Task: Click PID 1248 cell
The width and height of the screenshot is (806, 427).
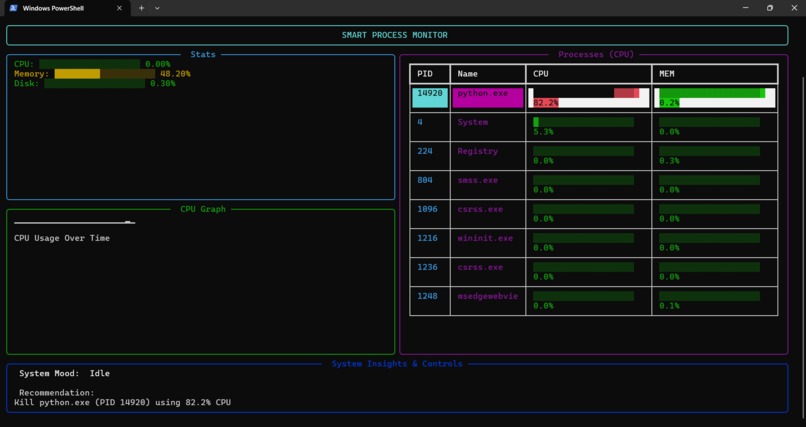Action: pyautogui.click(x=427, y=296)
